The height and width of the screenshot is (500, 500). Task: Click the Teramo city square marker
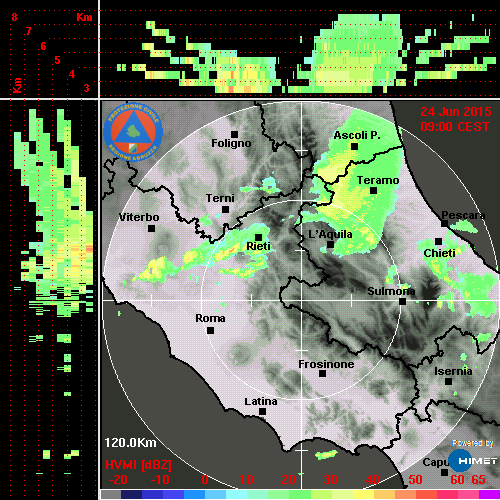pyautogui.click(x=374, y=191)
